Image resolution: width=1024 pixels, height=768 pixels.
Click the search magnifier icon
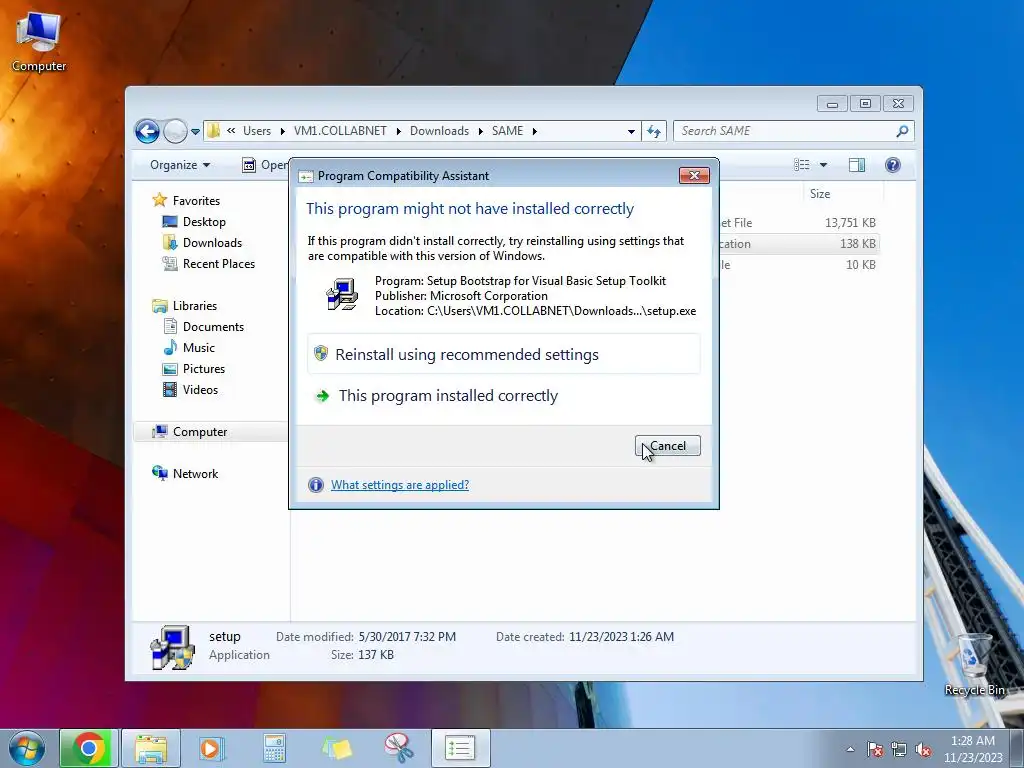(x=903, y=131)
